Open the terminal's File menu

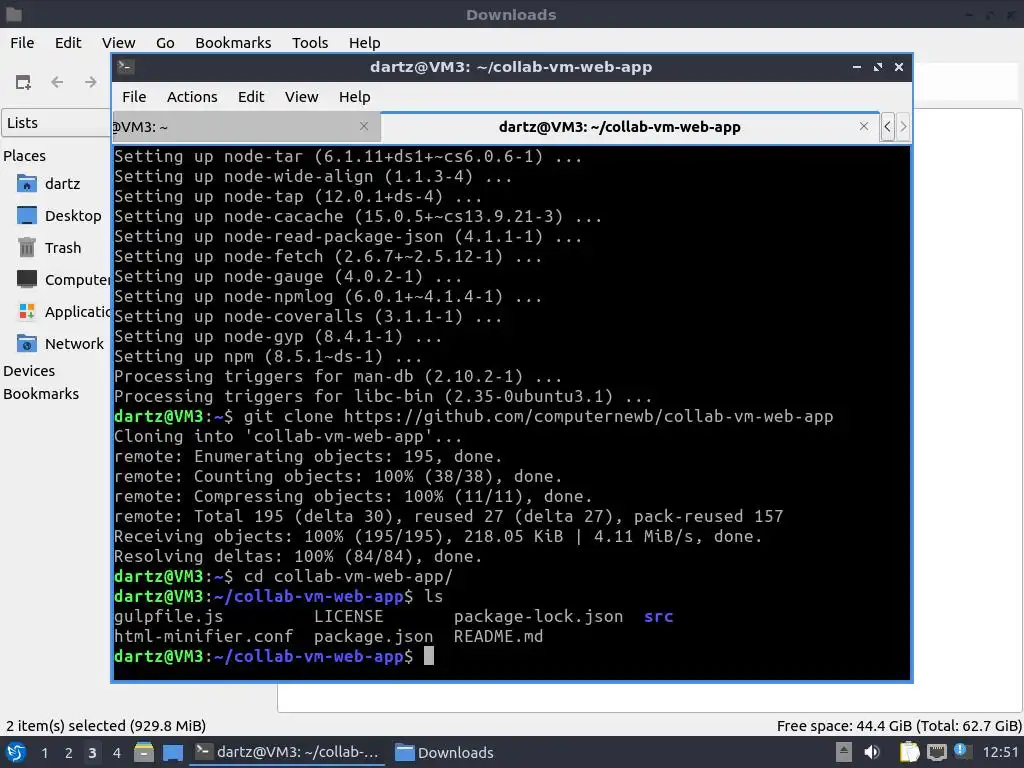[x=134, y=97]
